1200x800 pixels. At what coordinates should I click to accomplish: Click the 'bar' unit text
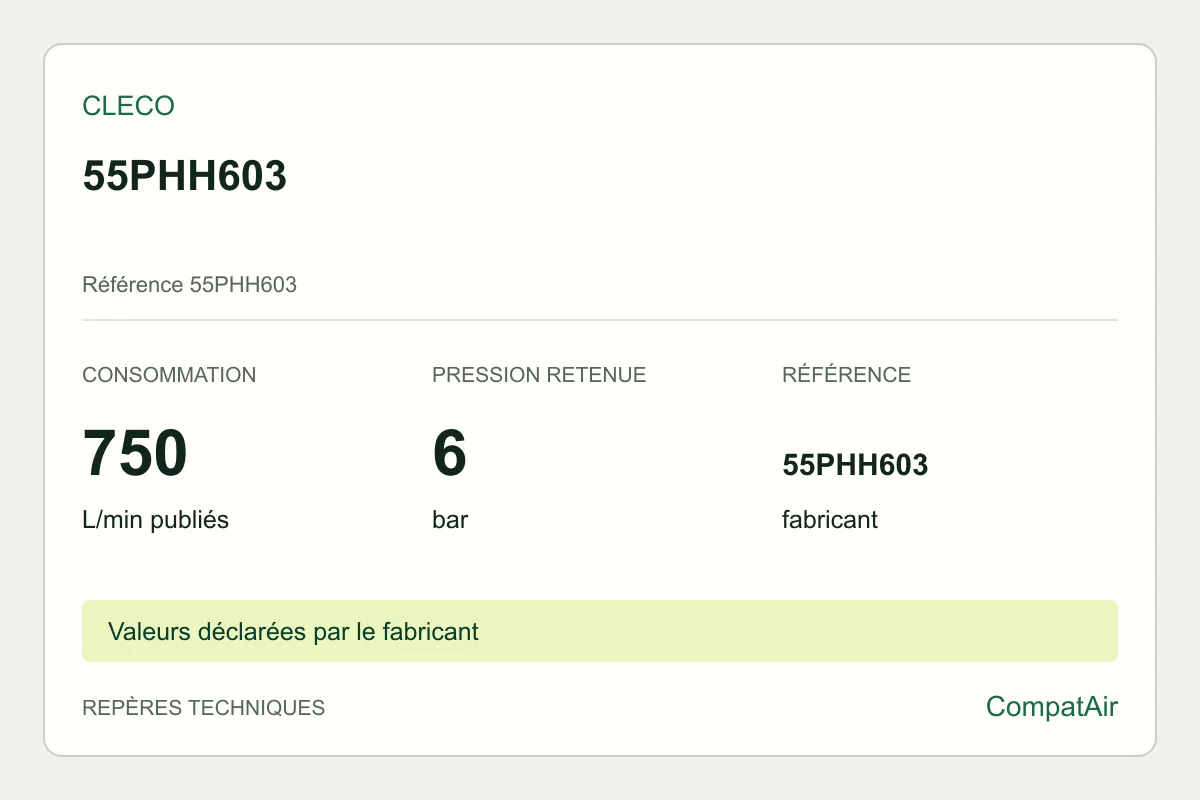[450, 520]
